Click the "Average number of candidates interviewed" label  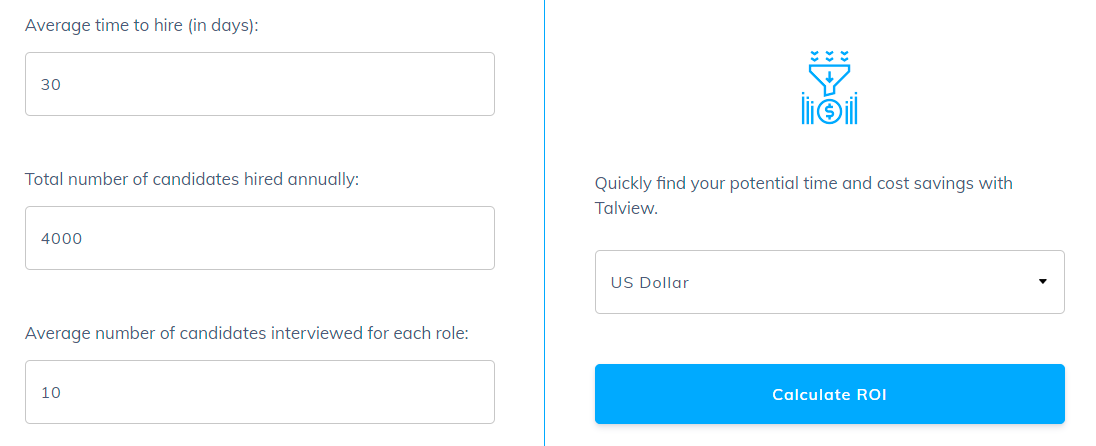(x=247, y=333)
